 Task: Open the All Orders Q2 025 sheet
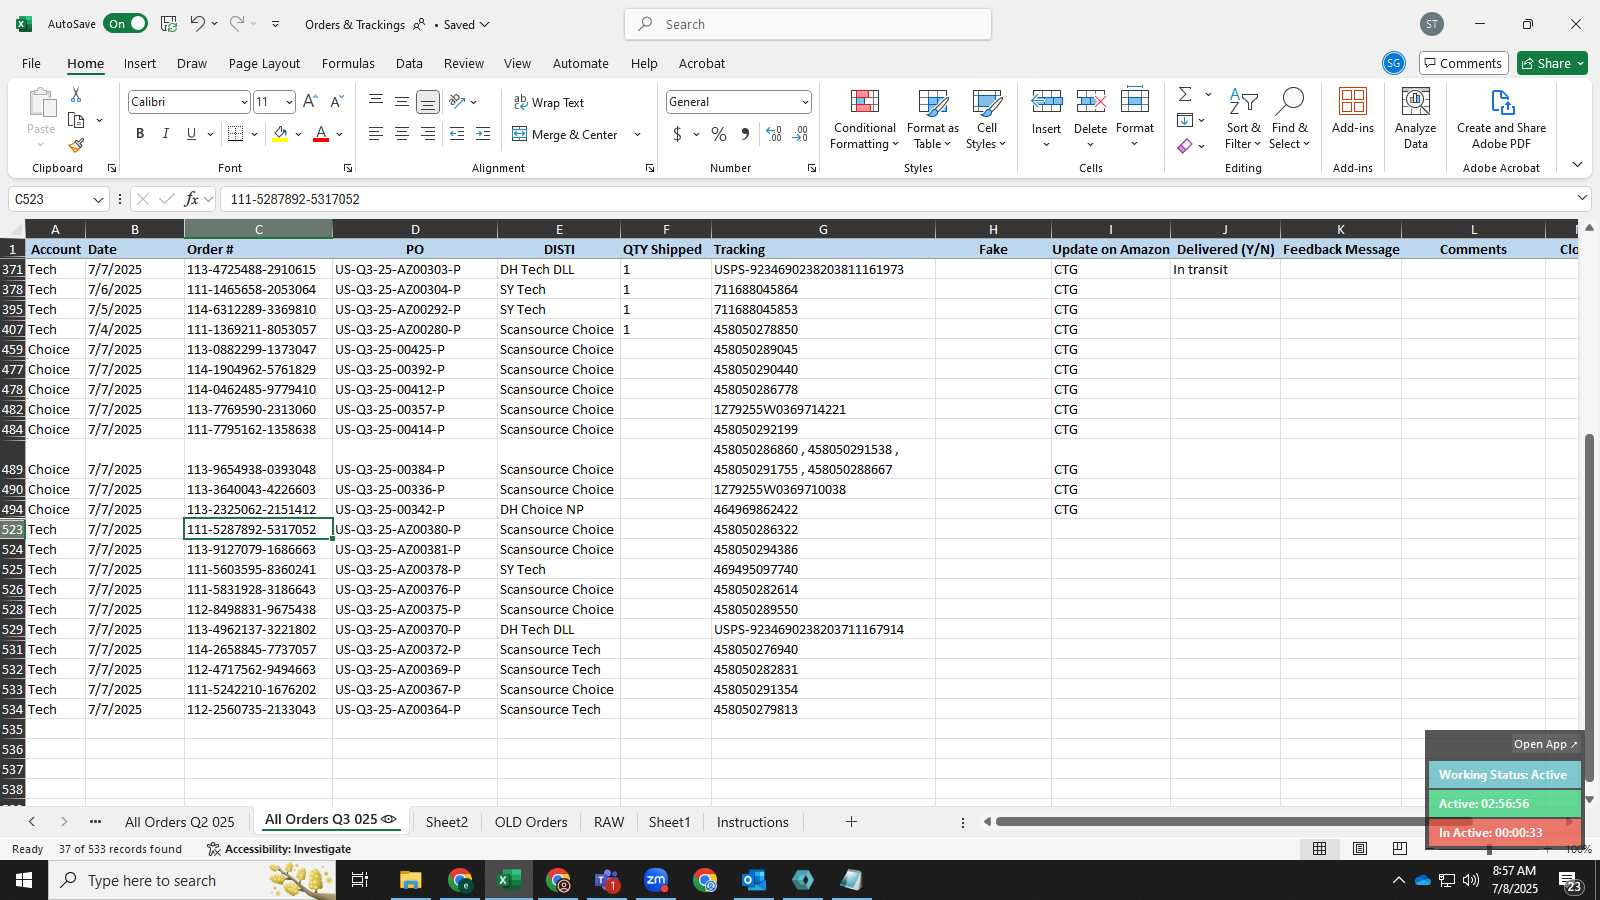[179, 822]
